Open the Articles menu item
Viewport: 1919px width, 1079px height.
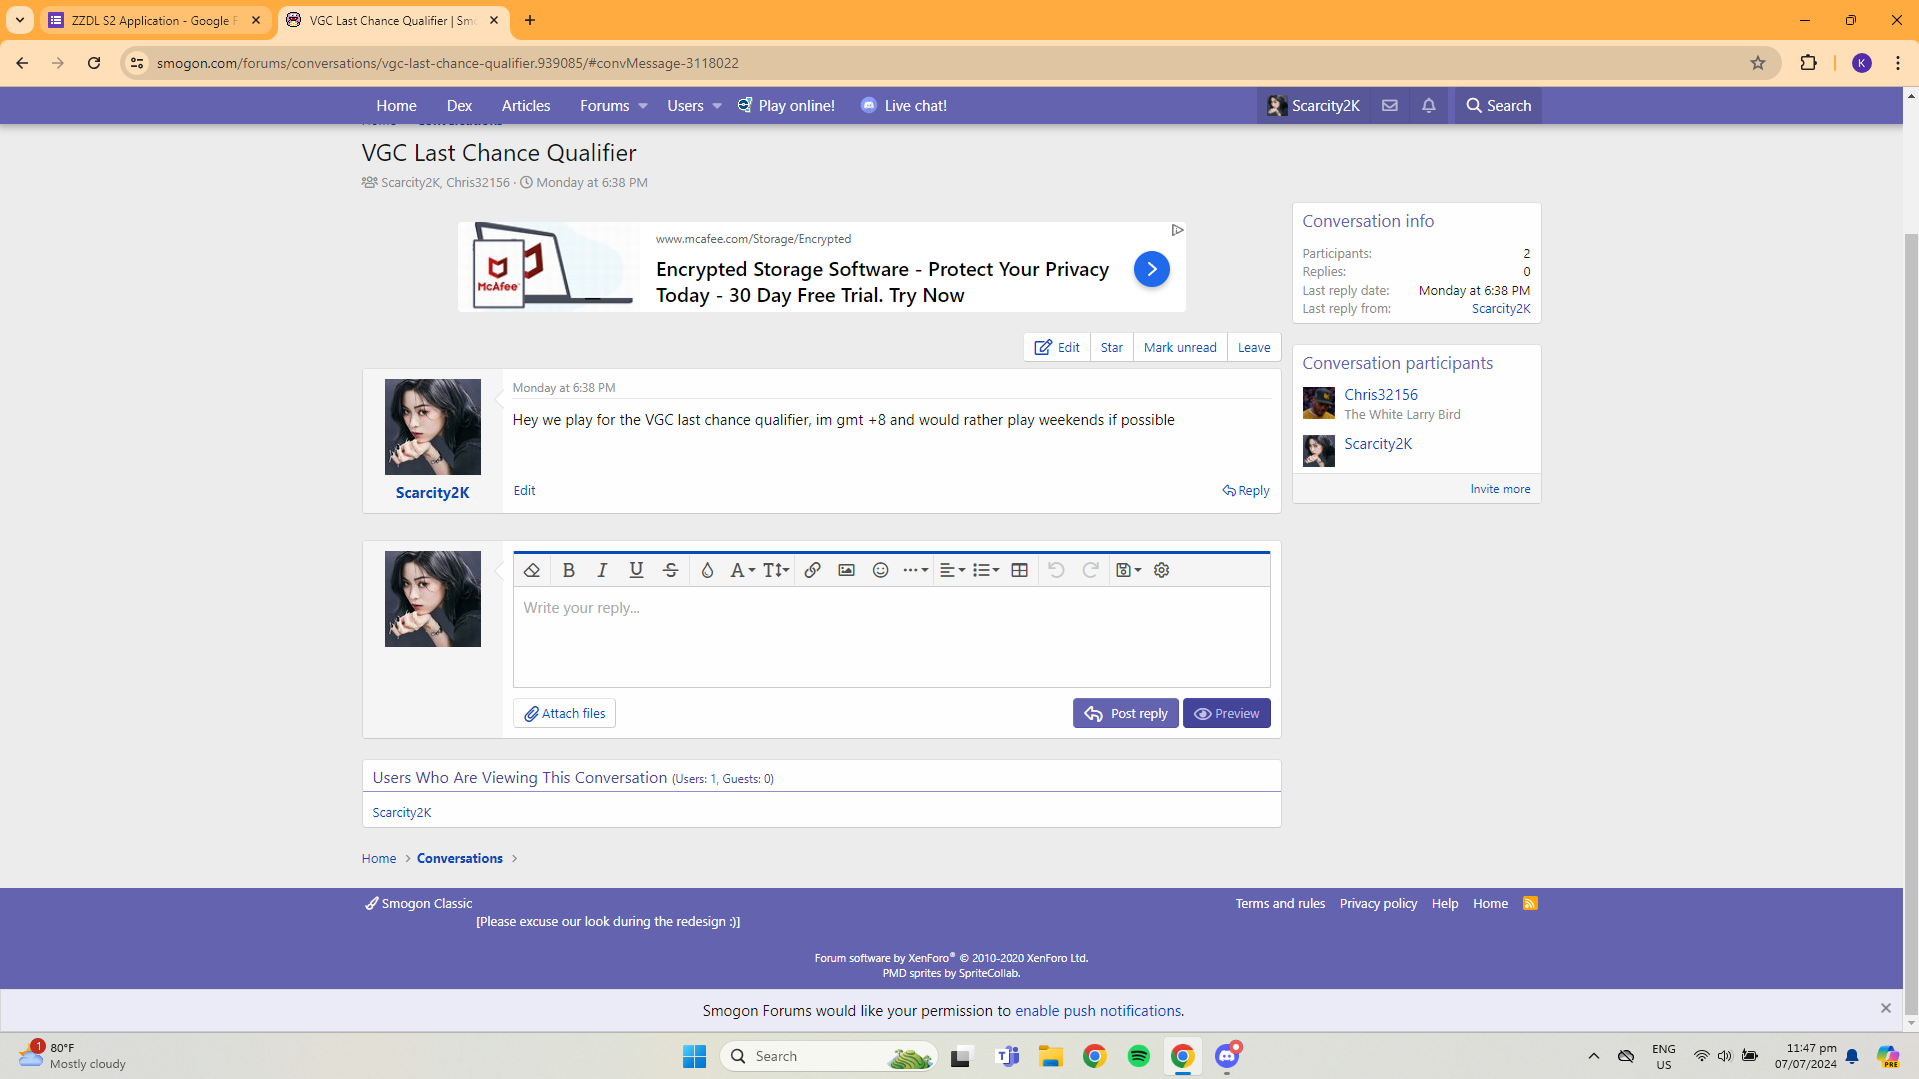tap(525, 105)
